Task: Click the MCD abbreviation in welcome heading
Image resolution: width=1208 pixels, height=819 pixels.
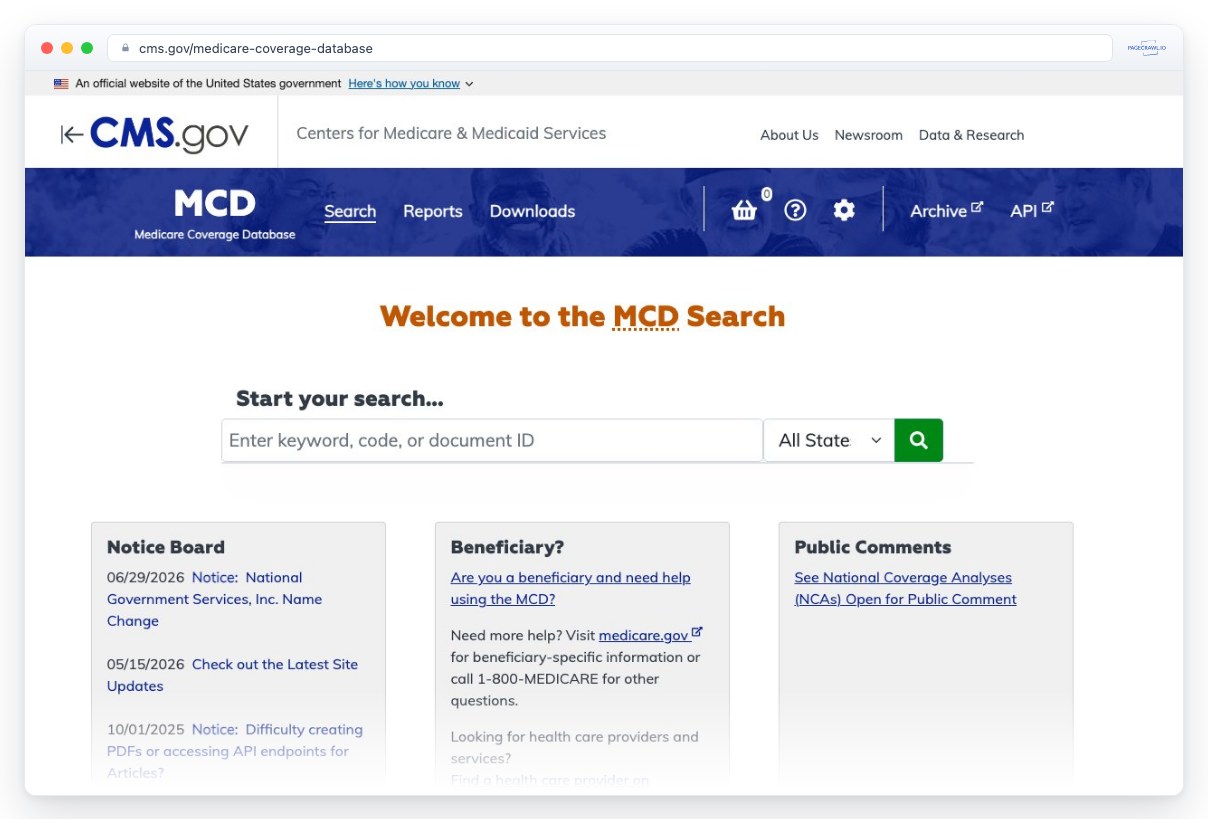Action: tap(645, 316)
